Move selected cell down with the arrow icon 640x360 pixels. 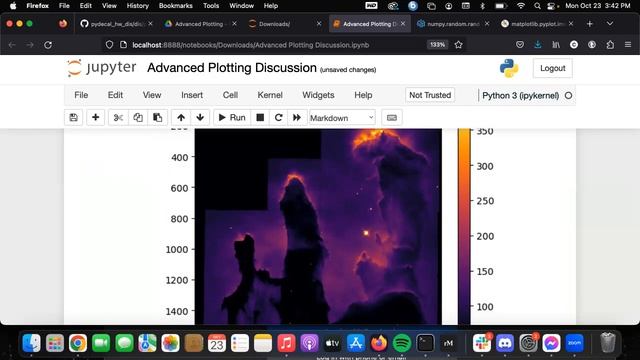click(x=200, y=118)
